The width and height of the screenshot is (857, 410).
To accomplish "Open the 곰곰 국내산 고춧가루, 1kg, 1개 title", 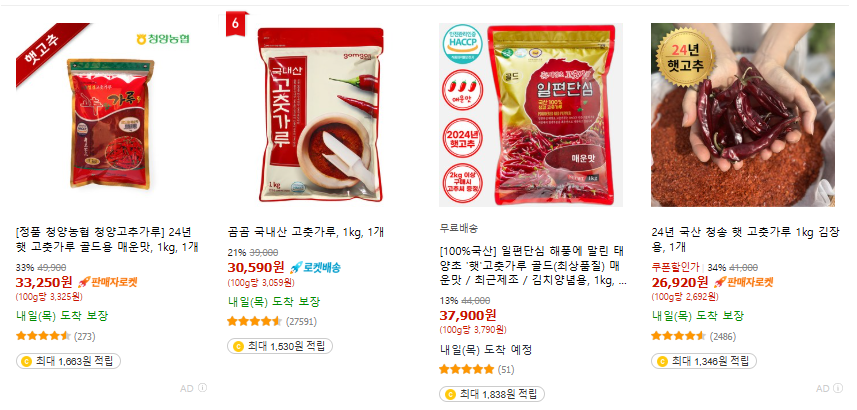I will pos(306,232).
